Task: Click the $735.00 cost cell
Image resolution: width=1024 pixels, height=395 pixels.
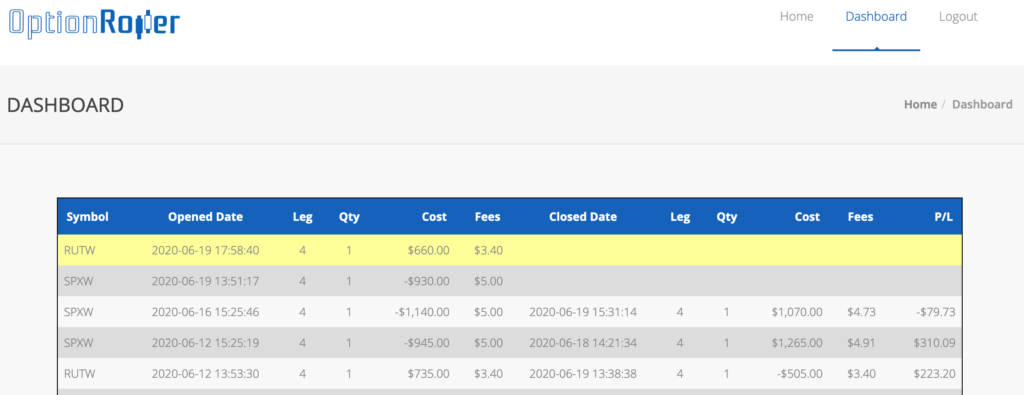Action: tap(428, 374)
